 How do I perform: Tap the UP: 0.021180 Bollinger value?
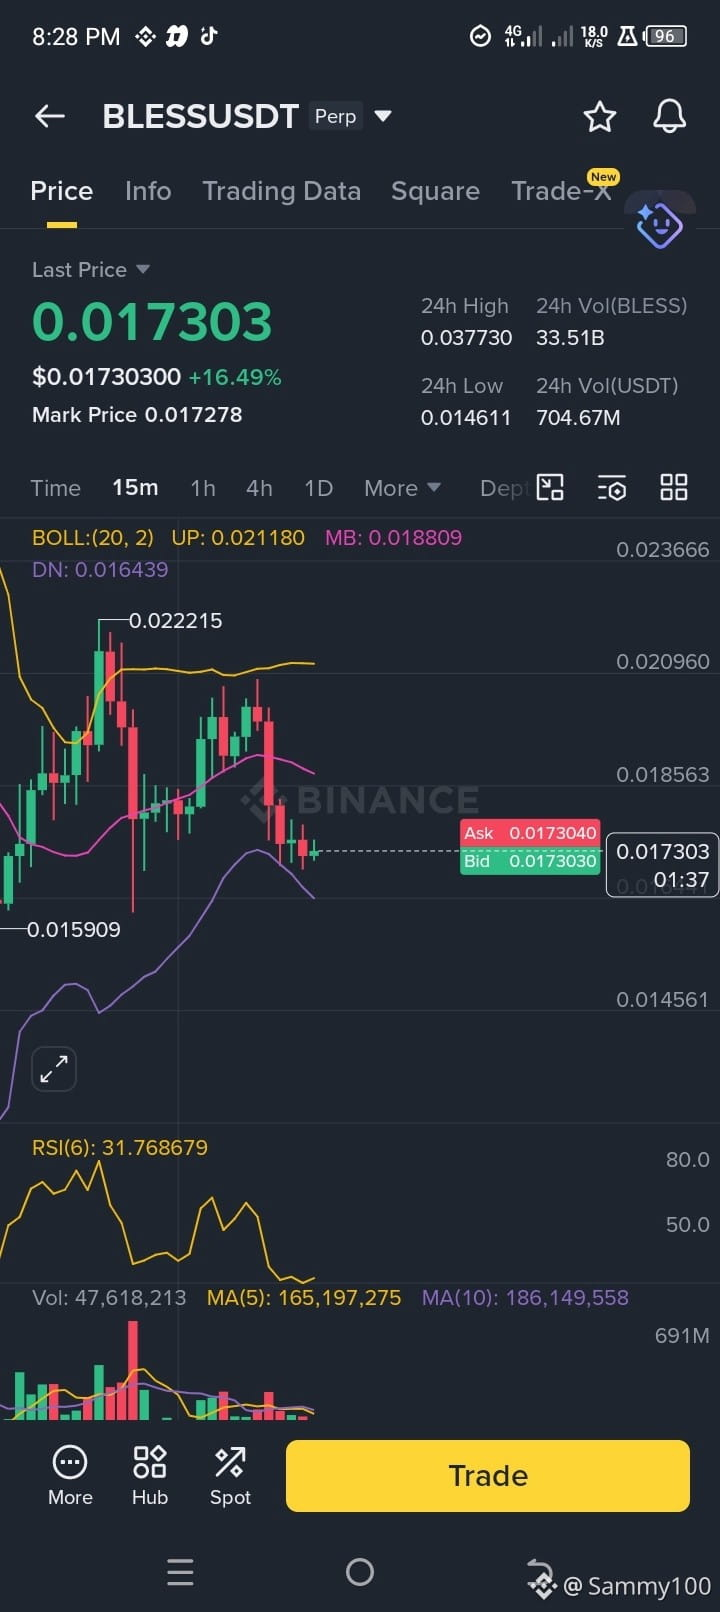coord(238,538)
